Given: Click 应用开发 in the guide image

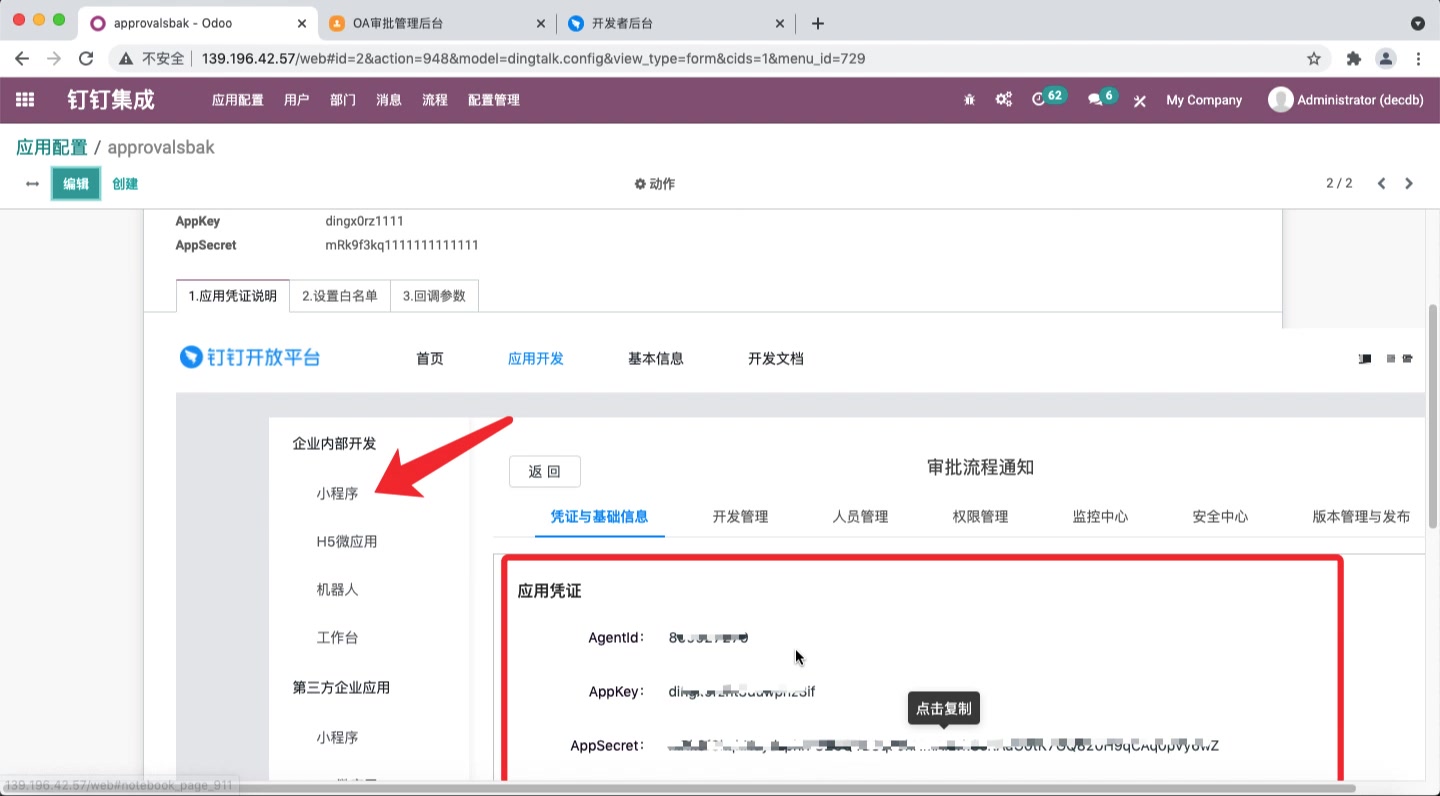Looking at the screenshot, I should pyautogui.click(x=536, y=359).
